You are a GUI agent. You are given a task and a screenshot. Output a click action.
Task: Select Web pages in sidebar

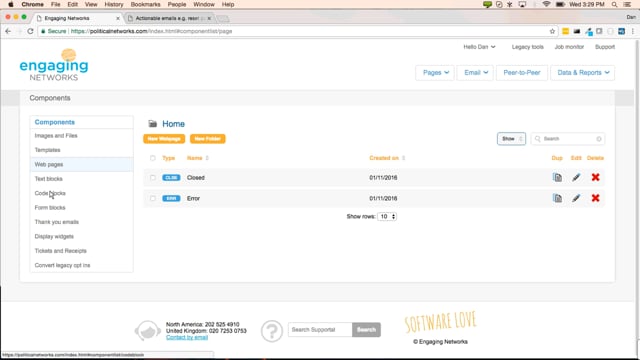tap(81, 164)
